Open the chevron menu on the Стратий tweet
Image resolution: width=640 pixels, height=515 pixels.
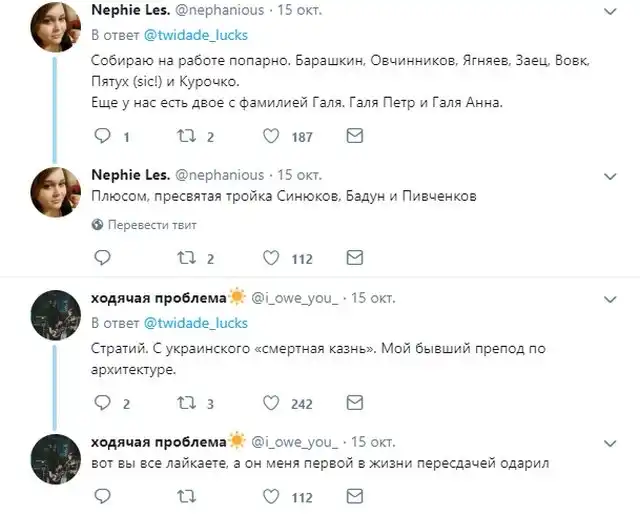[x=612, y=297]
